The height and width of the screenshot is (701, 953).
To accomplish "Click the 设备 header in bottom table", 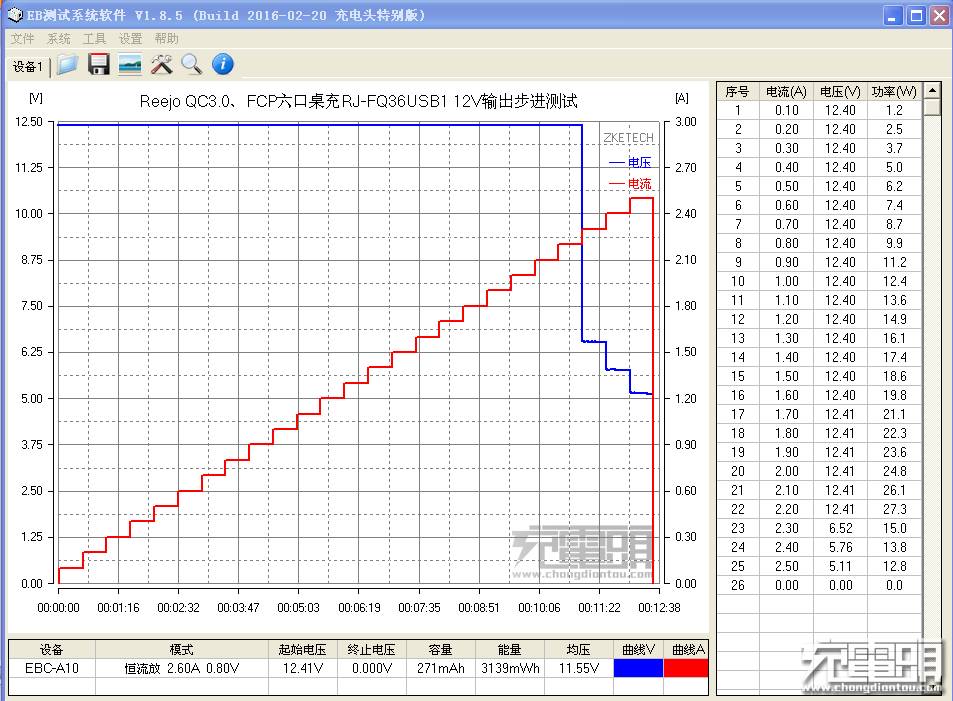I will (52, 649).
